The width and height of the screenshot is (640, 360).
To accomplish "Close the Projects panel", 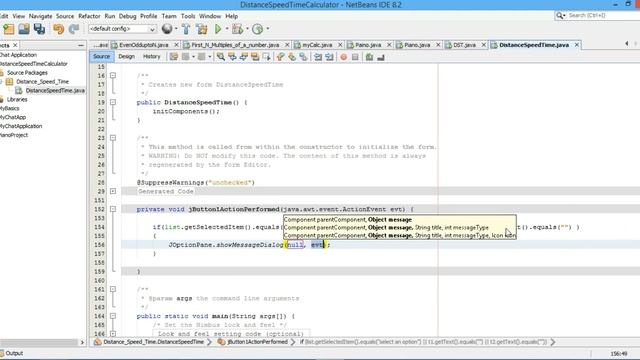I will [x=15, y=45].
